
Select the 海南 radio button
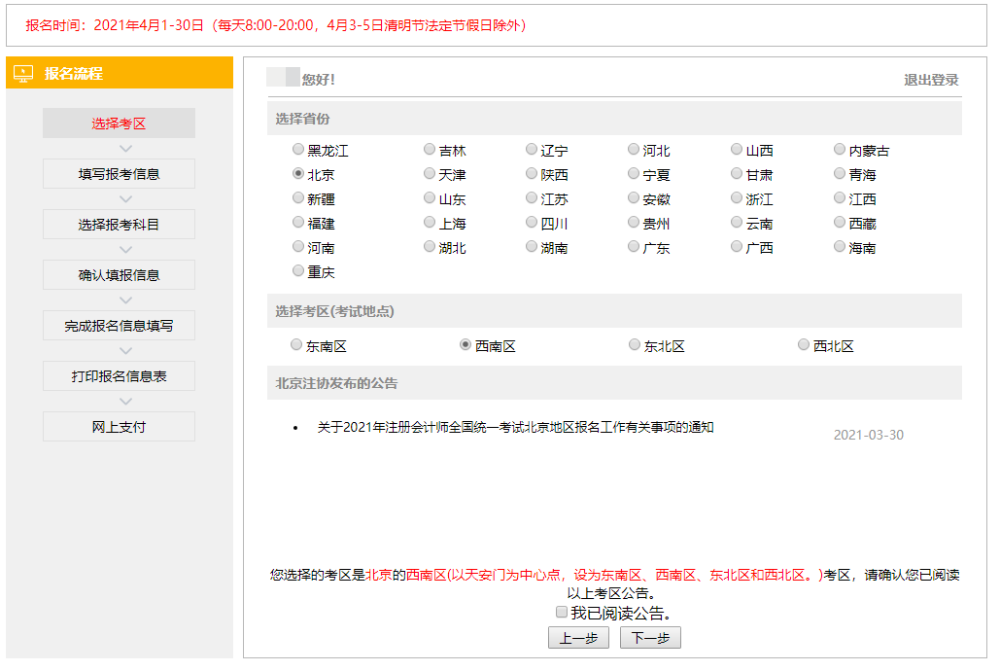point(839,246)
